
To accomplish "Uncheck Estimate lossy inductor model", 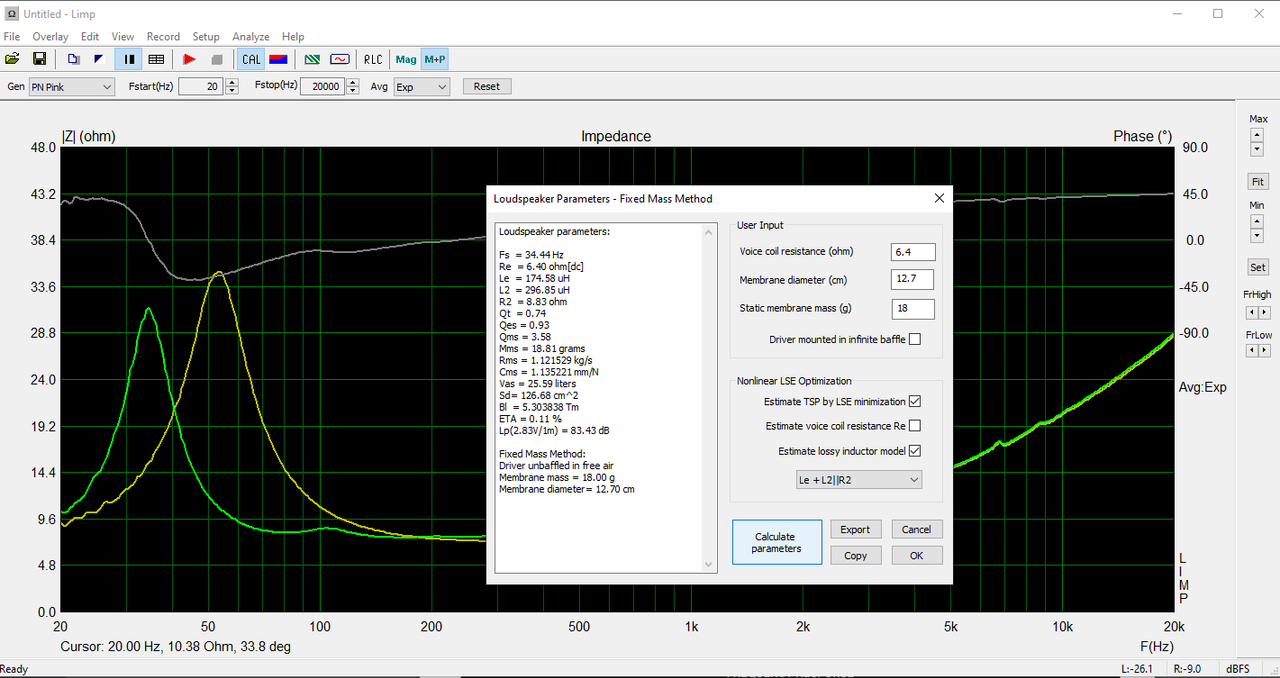I will [x=915, y=451].
